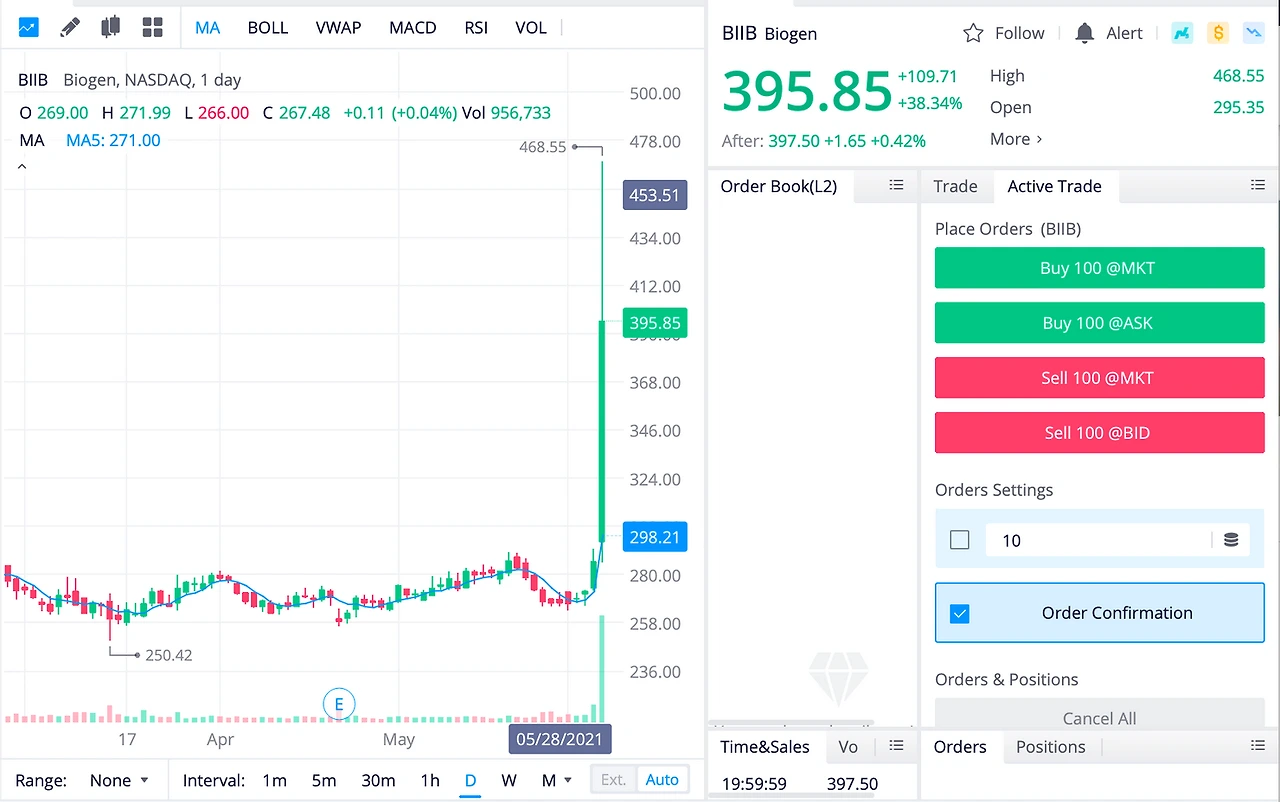Enable the MACD indicator
1280x802 pixels.
[413, 27]
